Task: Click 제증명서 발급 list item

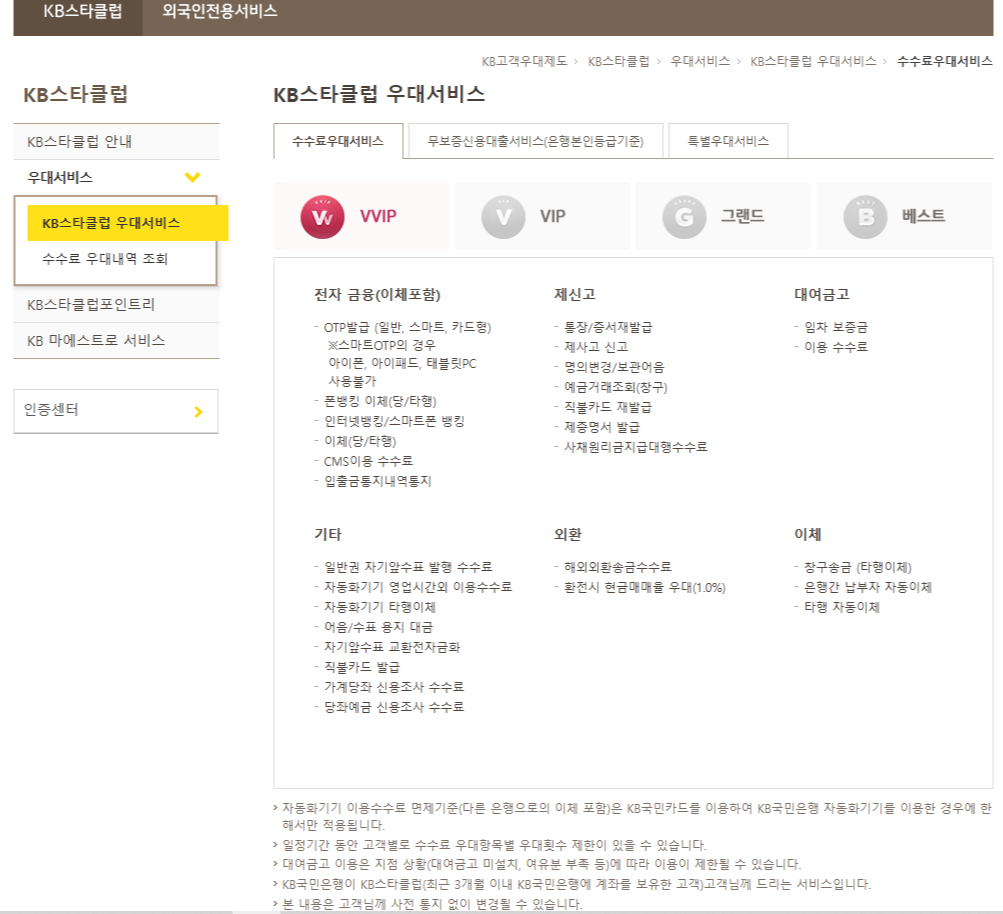Action: 601,427
